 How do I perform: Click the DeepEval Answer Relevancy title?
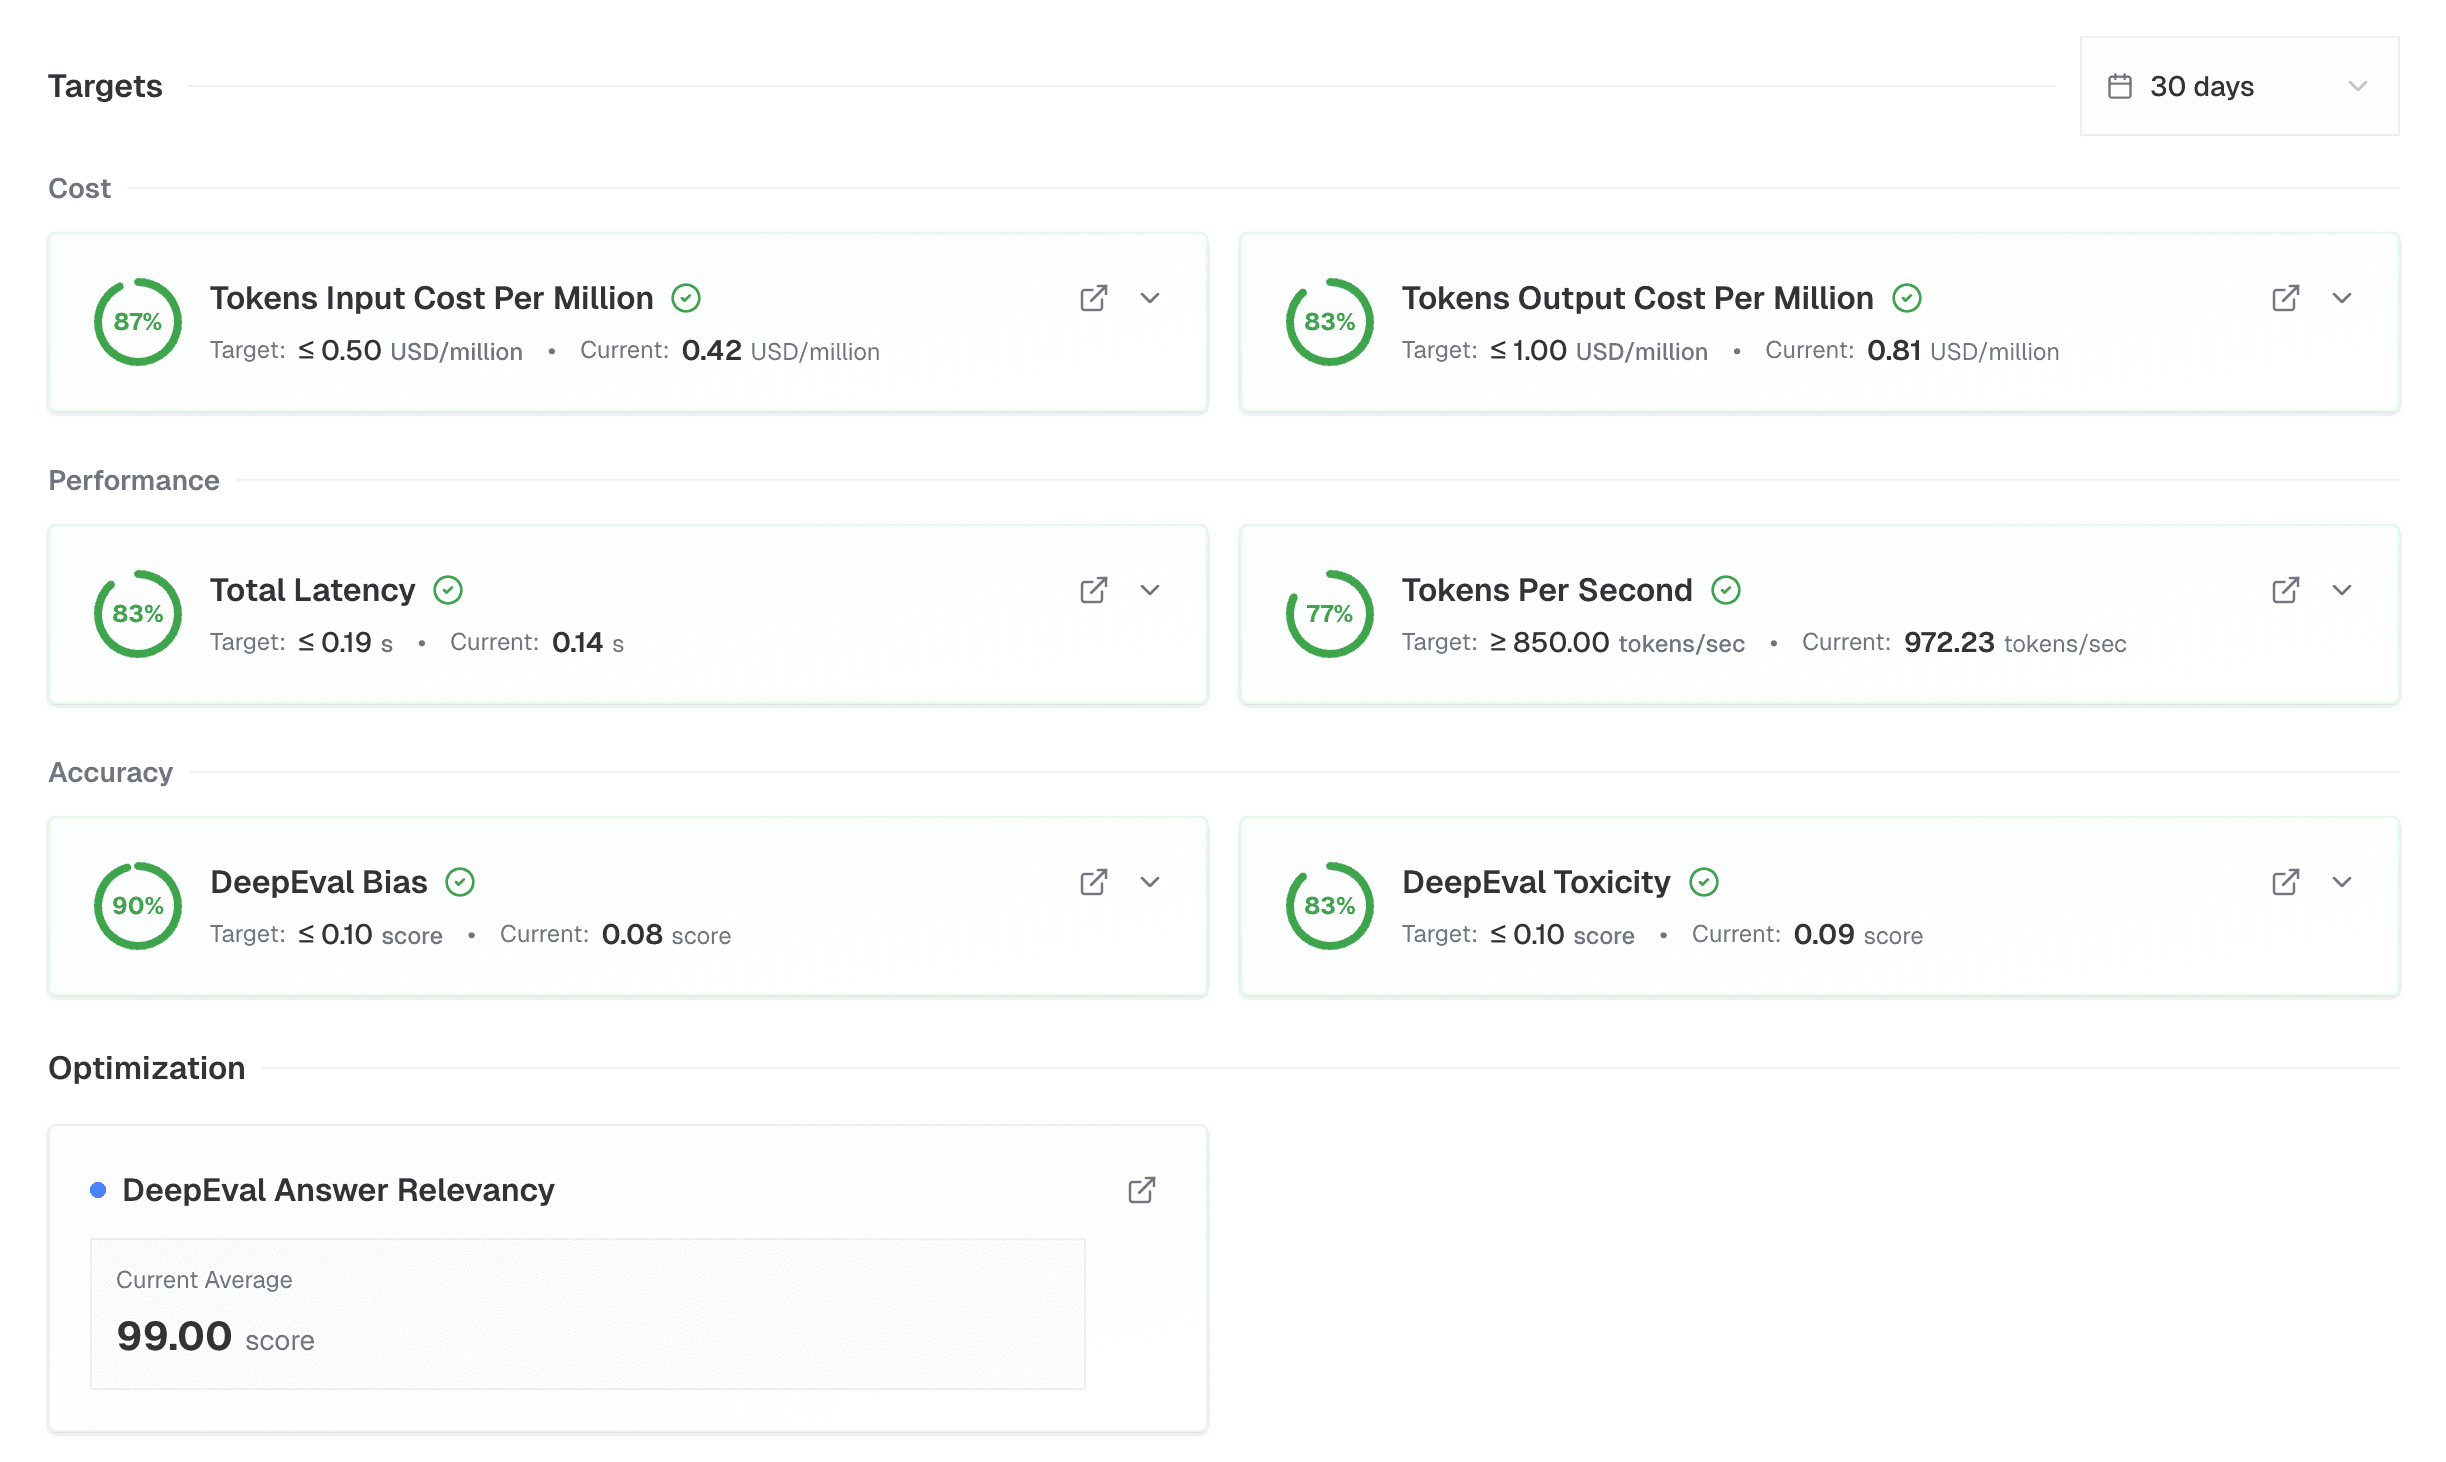click(x=338, y=1190)
